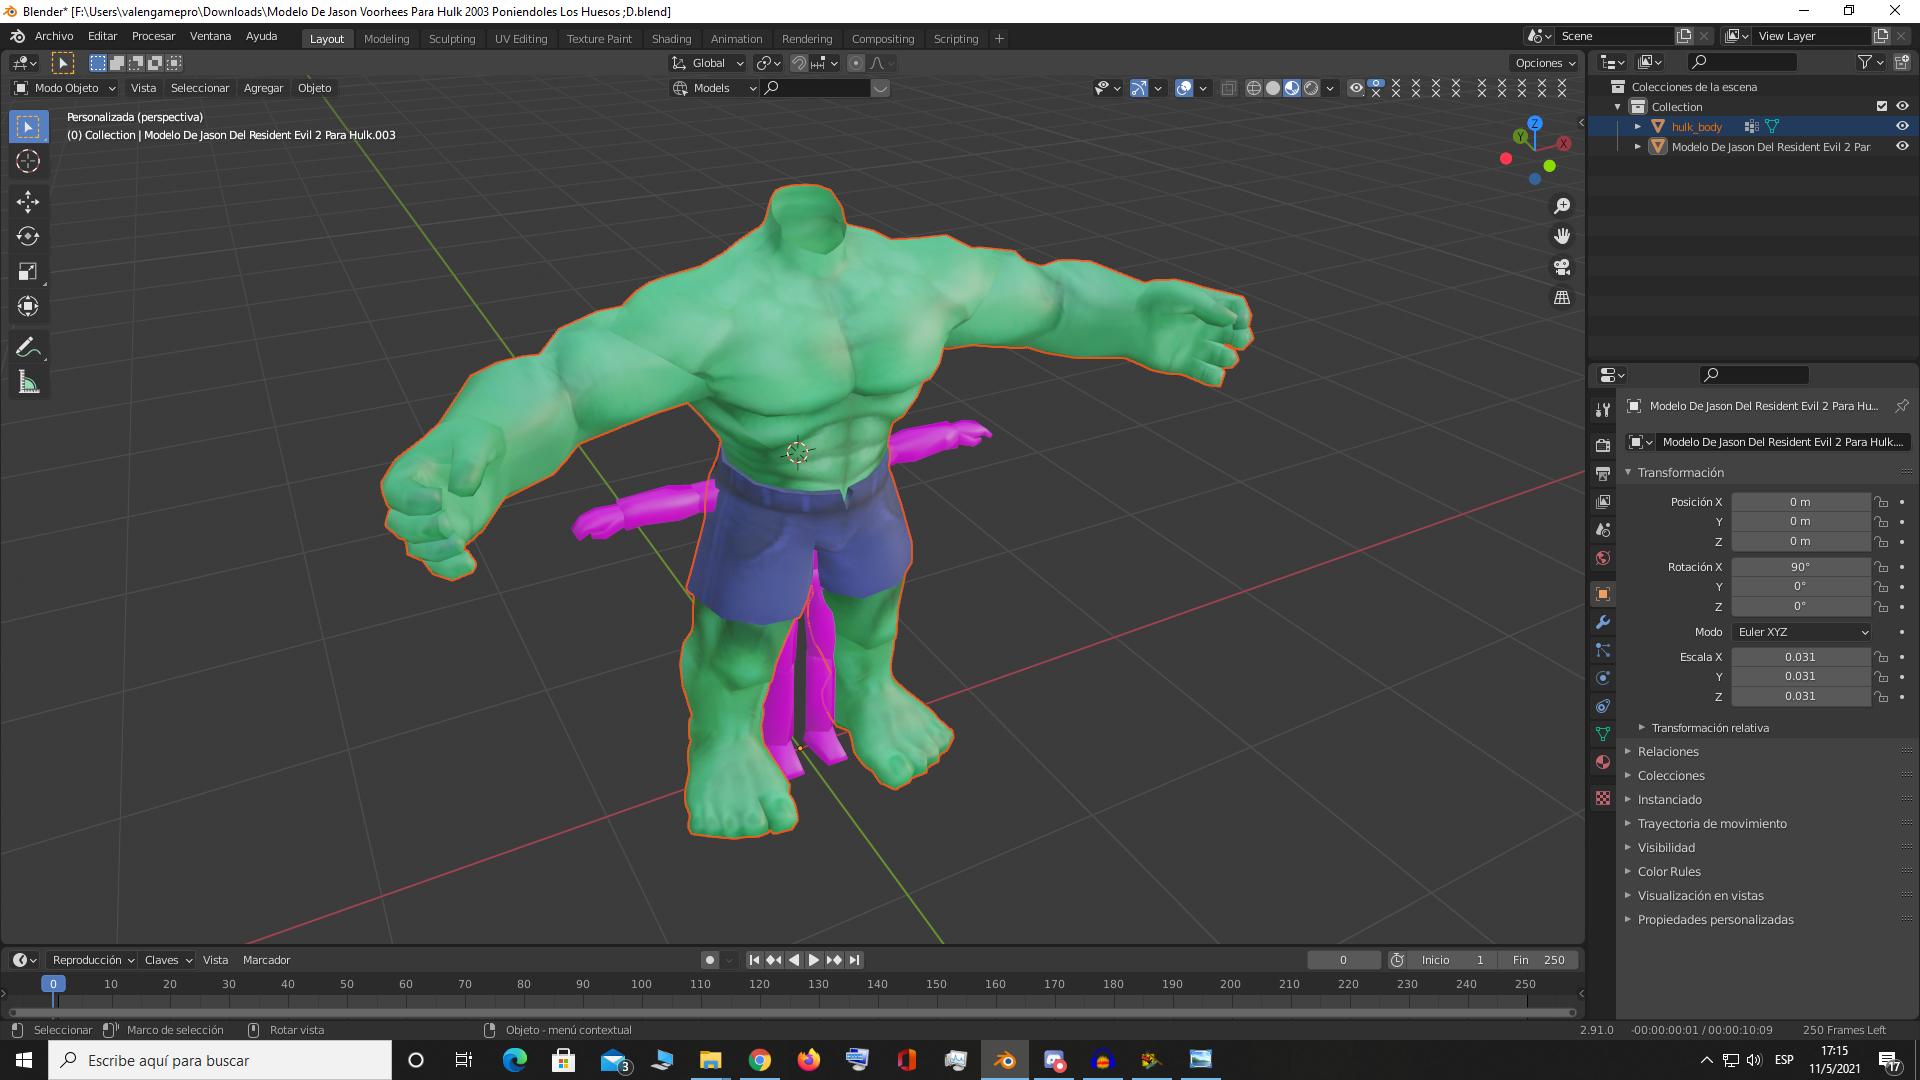
Task: Switch to Shading workspace tab
Action: (x=671, y=39)
